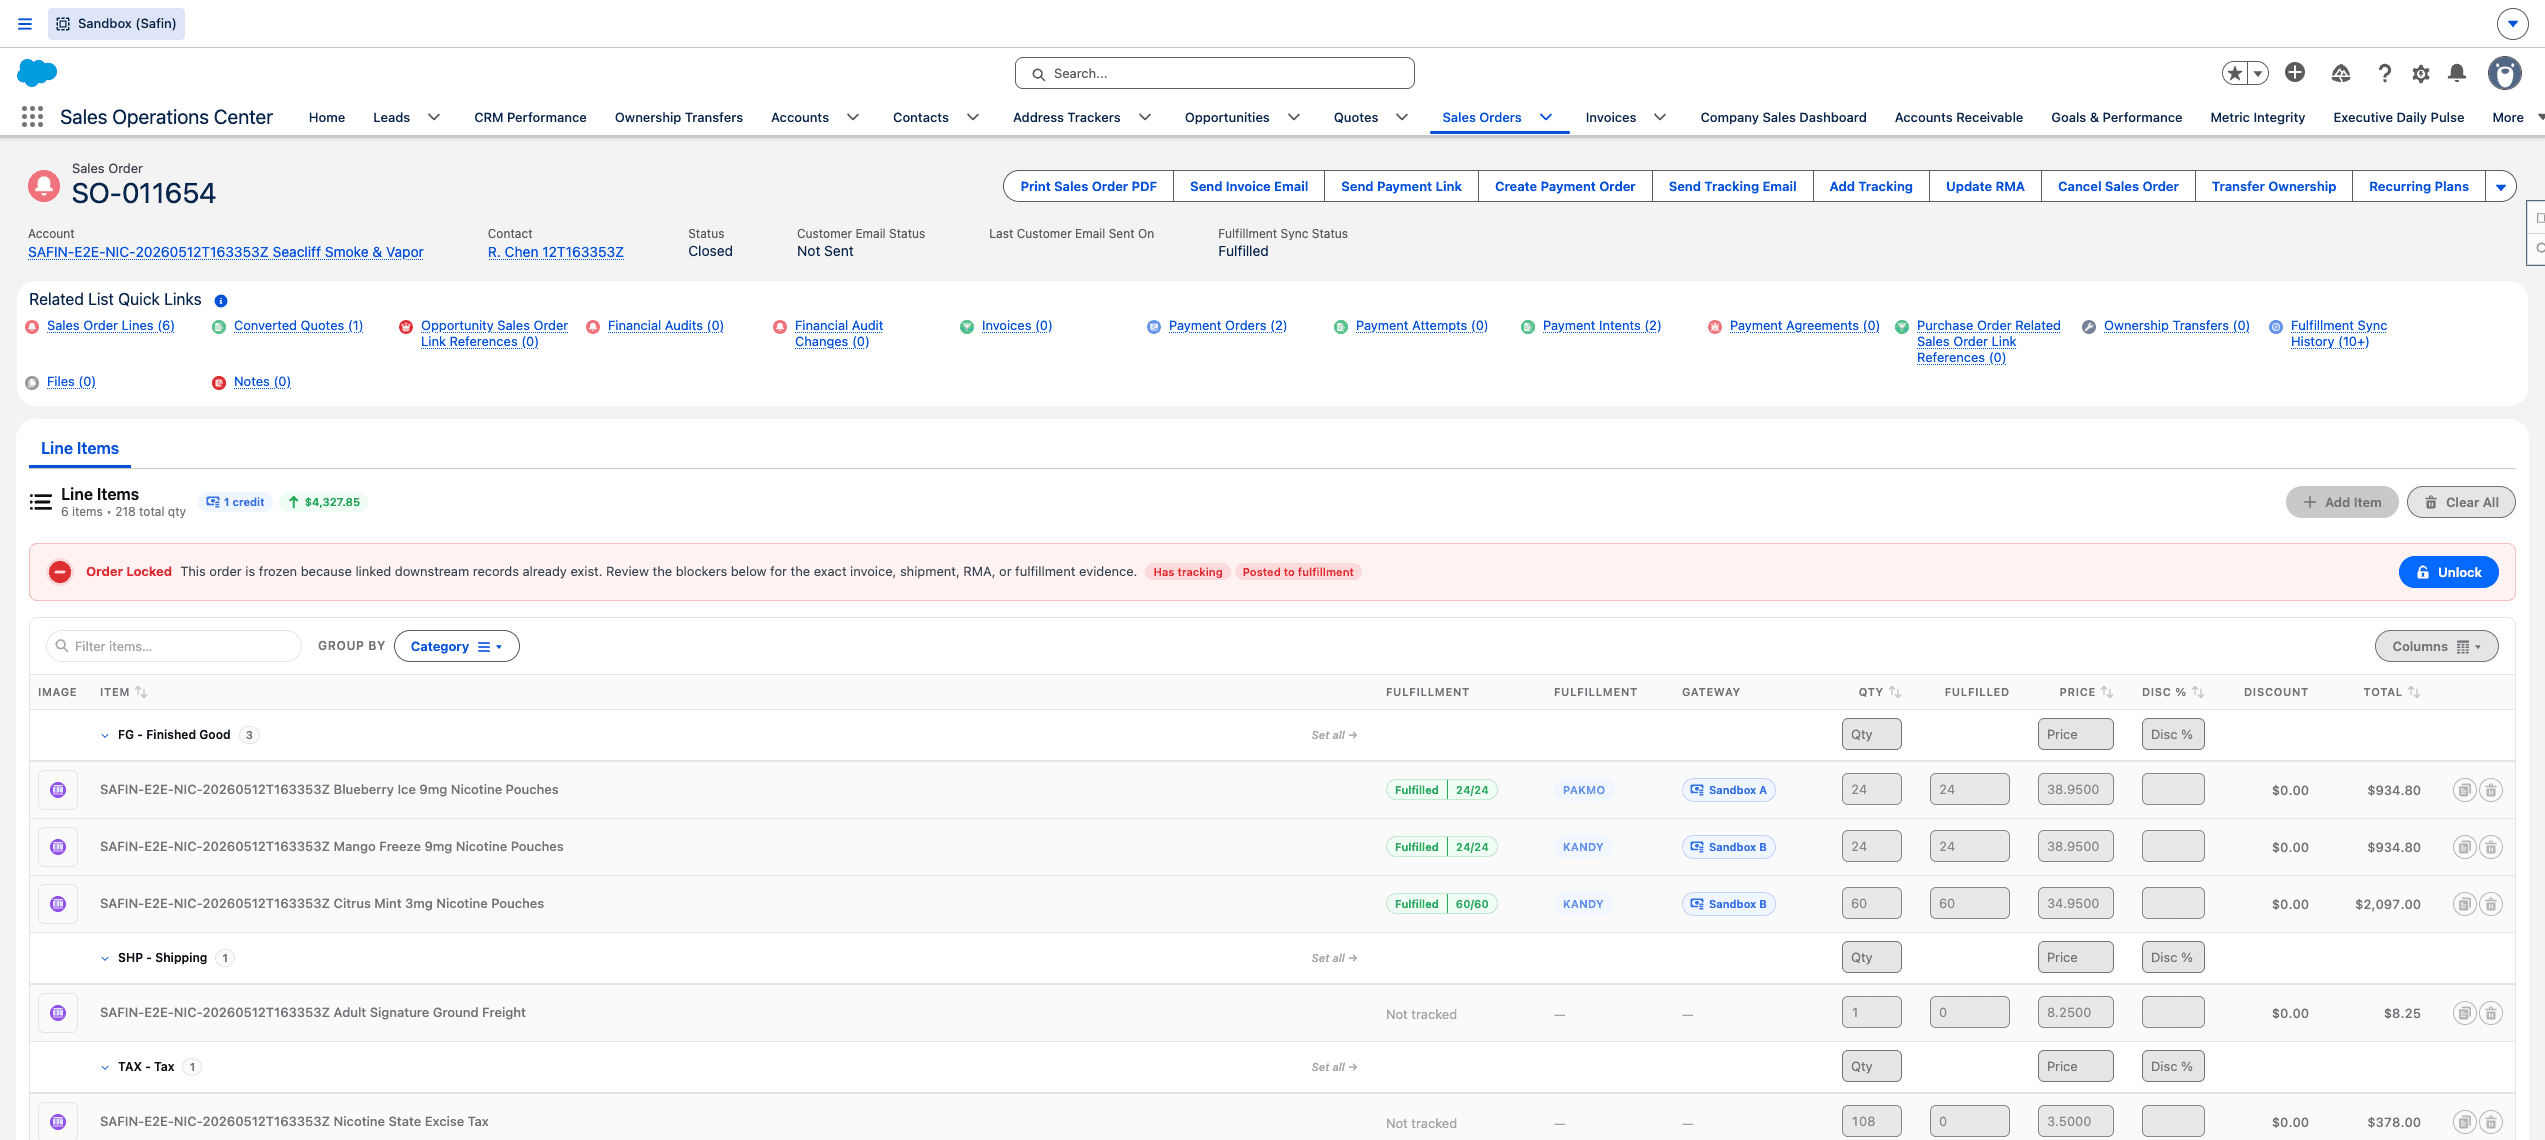Click the copy icon for Ground Freight row
This screenshot has height=1140, width=2545.
(x=2465, y=1013)
